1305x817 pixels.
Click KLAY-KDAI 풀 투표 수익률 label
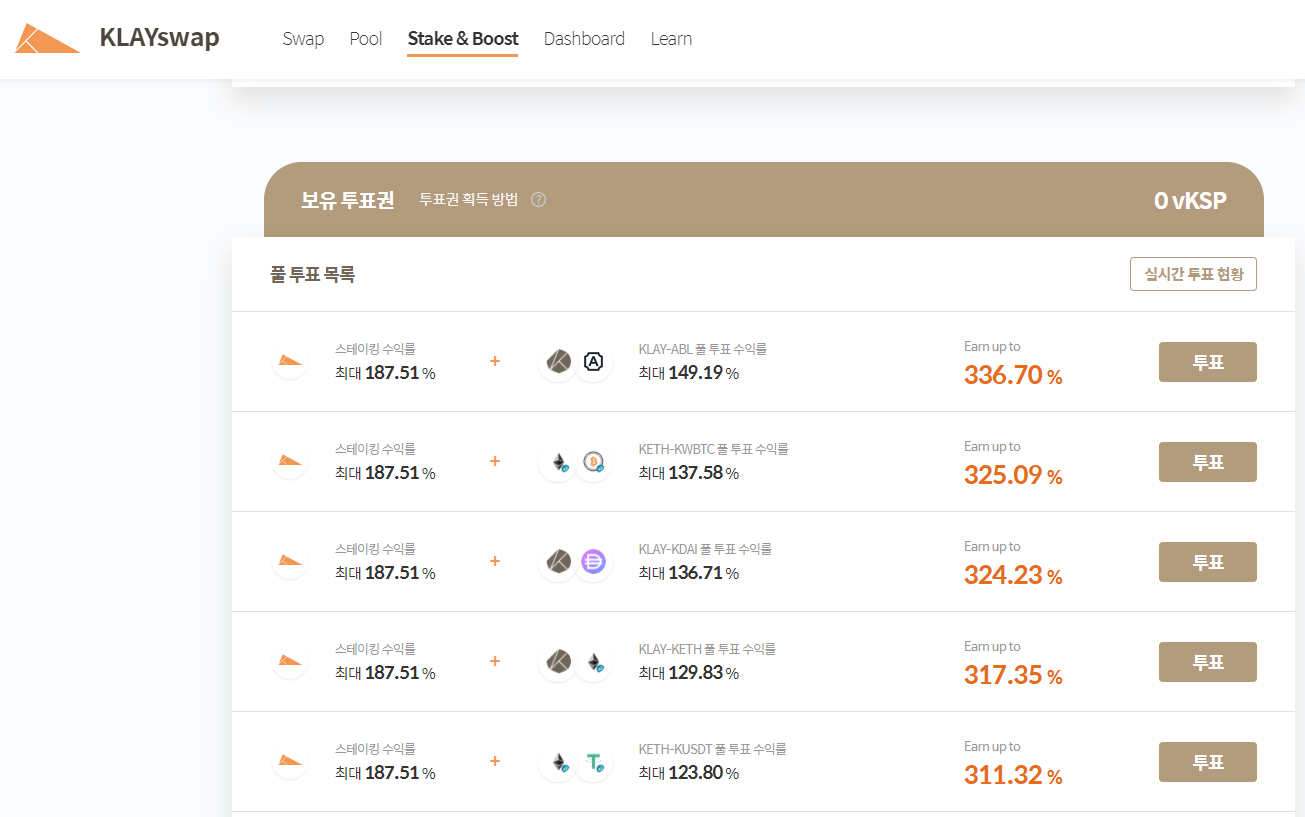[705, 549]
